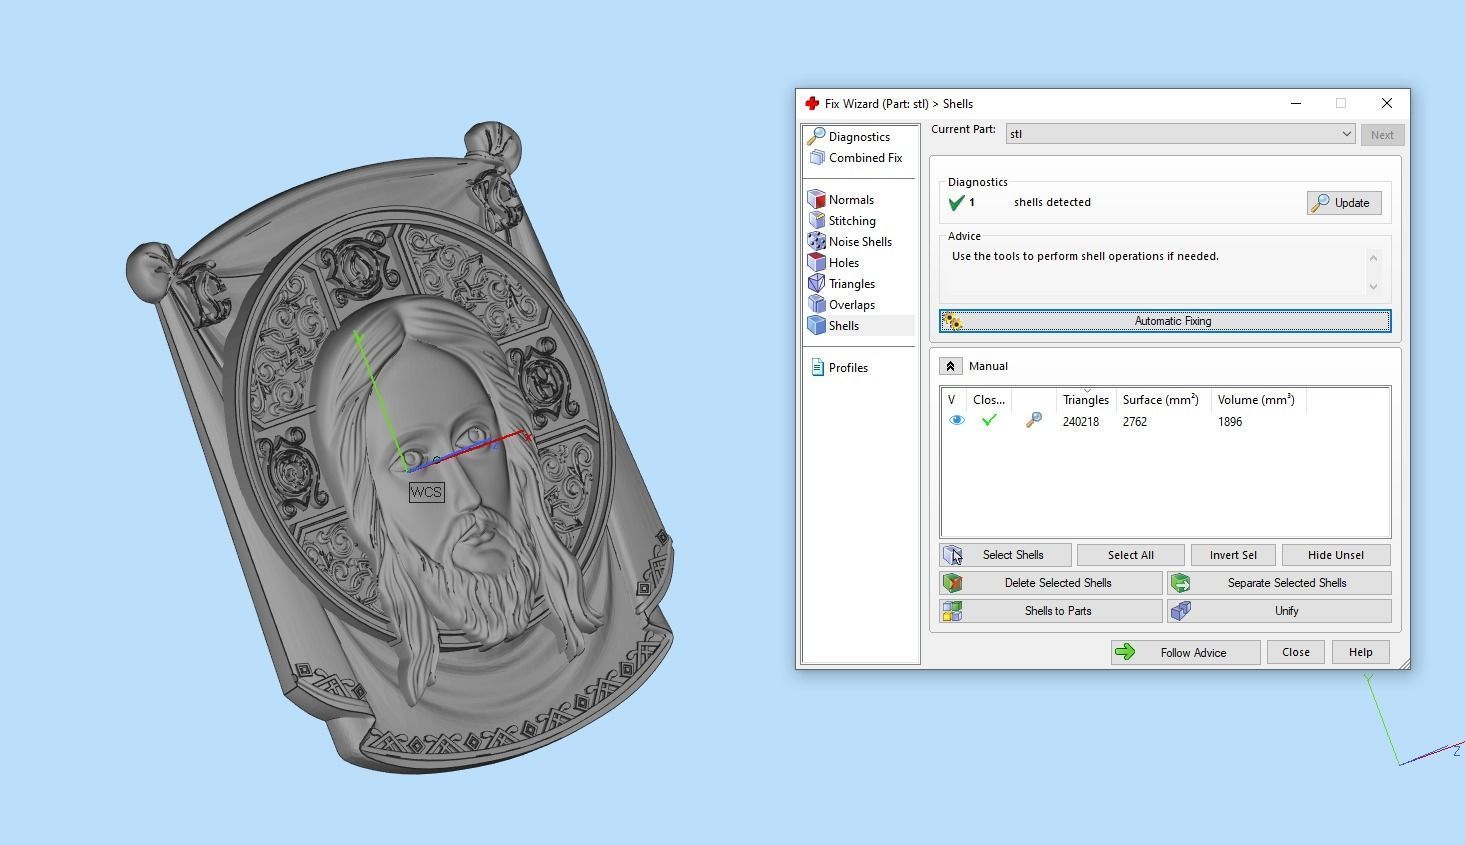
Task: Click the disabled Next button
Action: click(1382, 135)
